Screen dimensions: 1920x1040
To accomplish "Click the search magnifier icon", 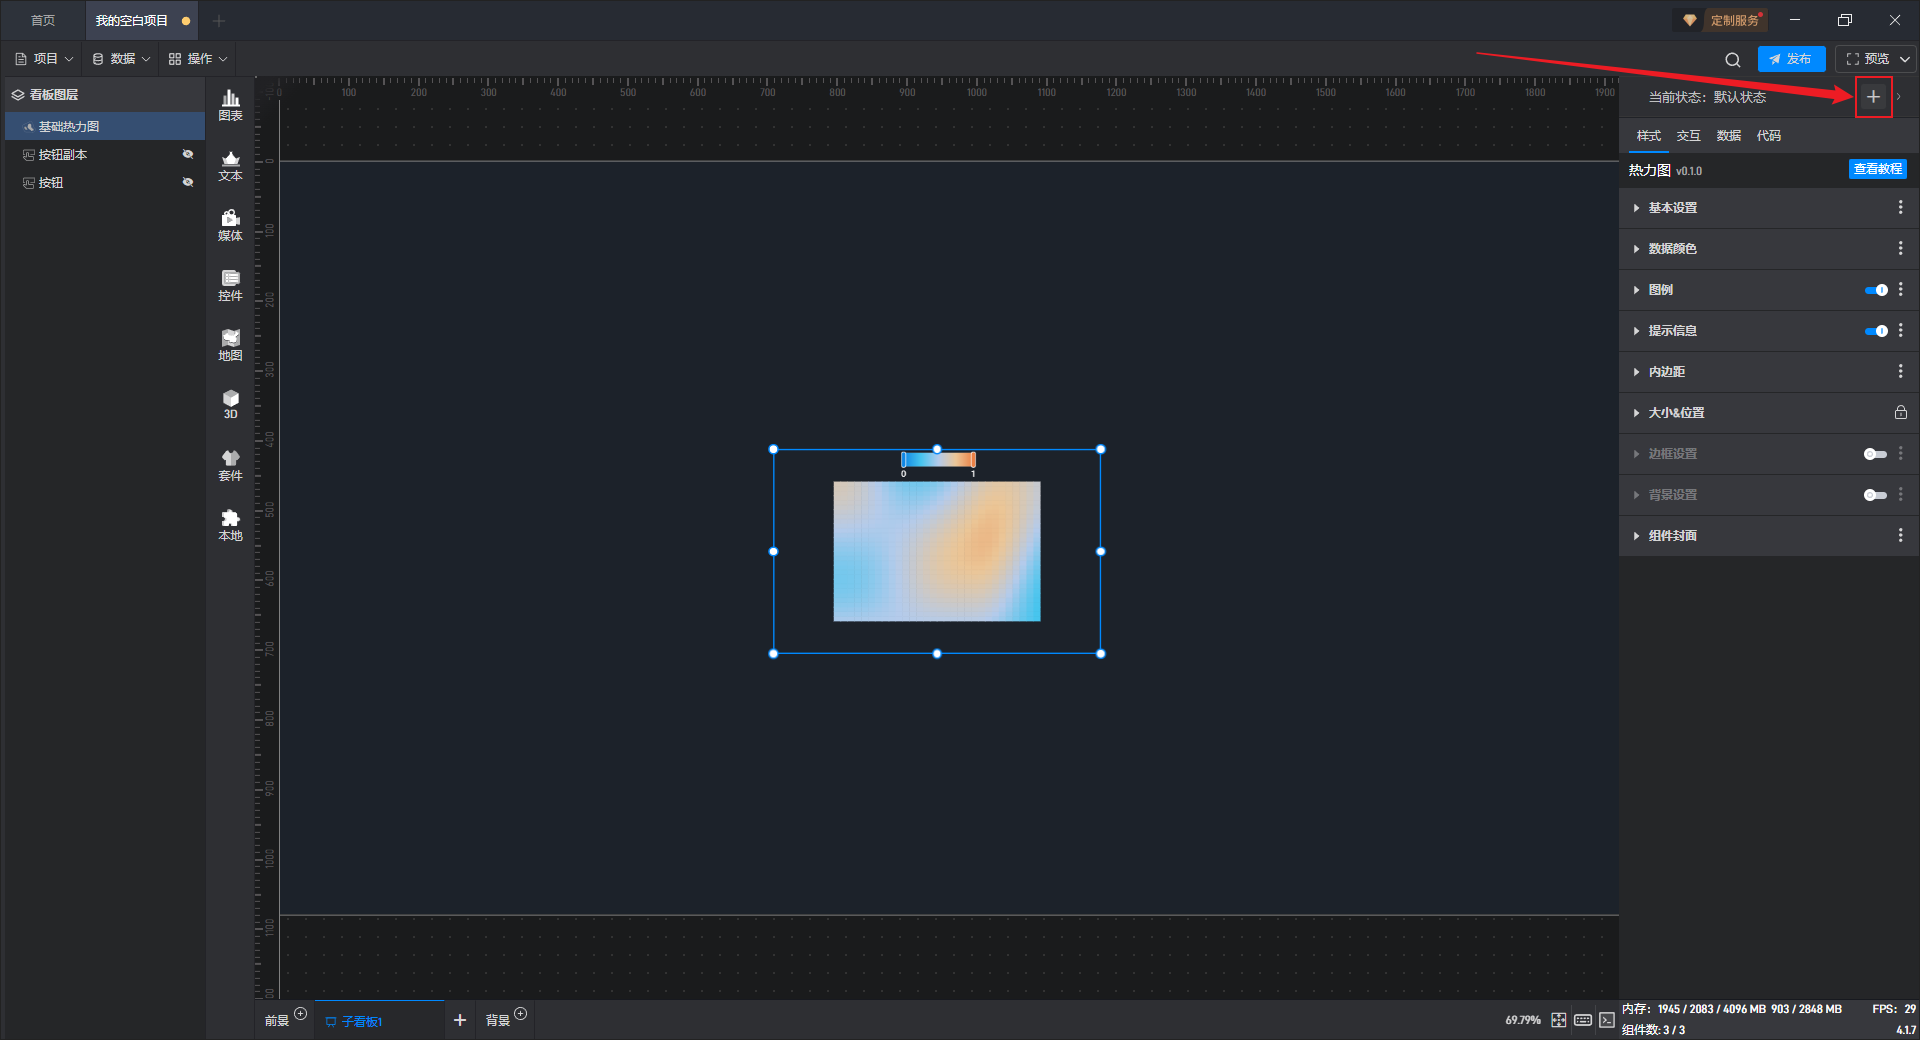I will [1733, 60].
